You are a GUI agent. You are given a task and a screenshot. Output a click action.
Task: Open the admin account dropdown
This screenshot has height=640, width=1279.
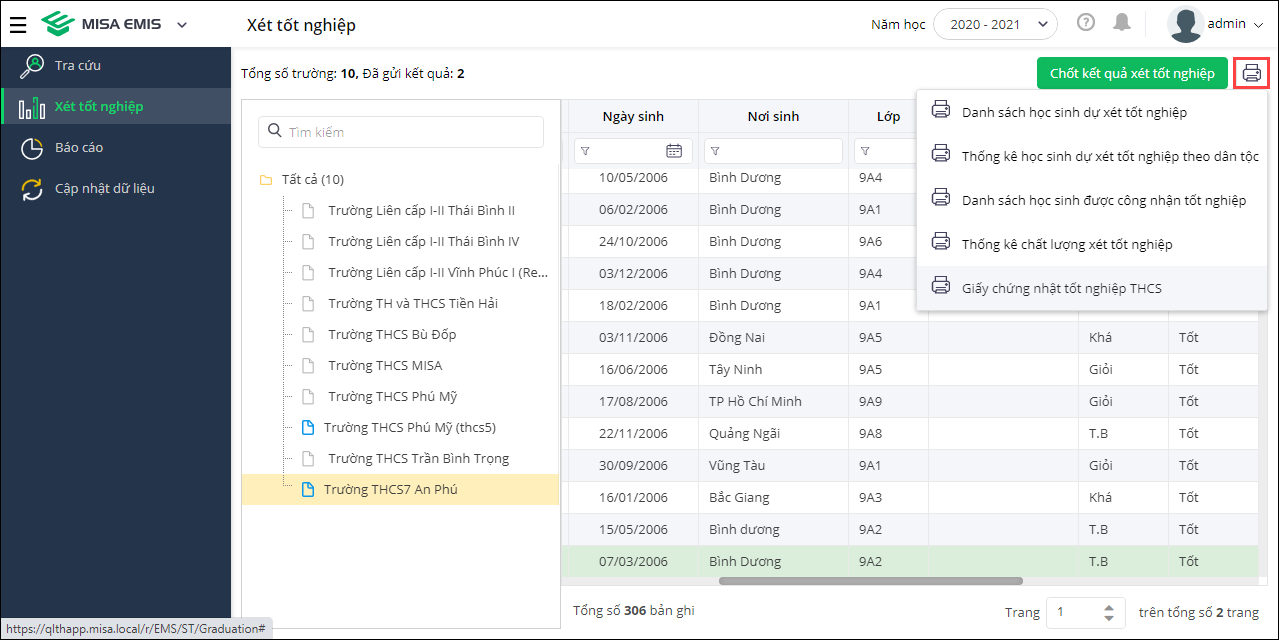tap(1216, 24)
